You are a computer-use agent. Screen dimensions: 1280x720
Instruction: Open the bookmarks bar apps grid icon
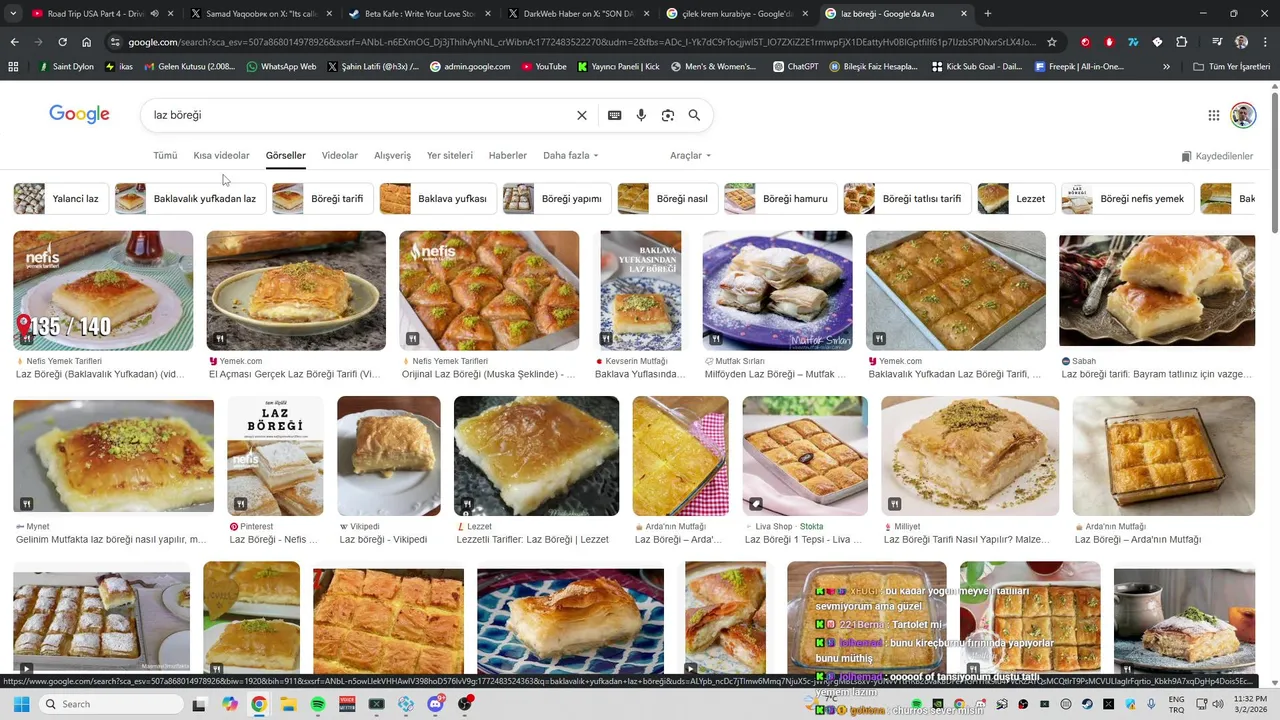click(13, 67)
